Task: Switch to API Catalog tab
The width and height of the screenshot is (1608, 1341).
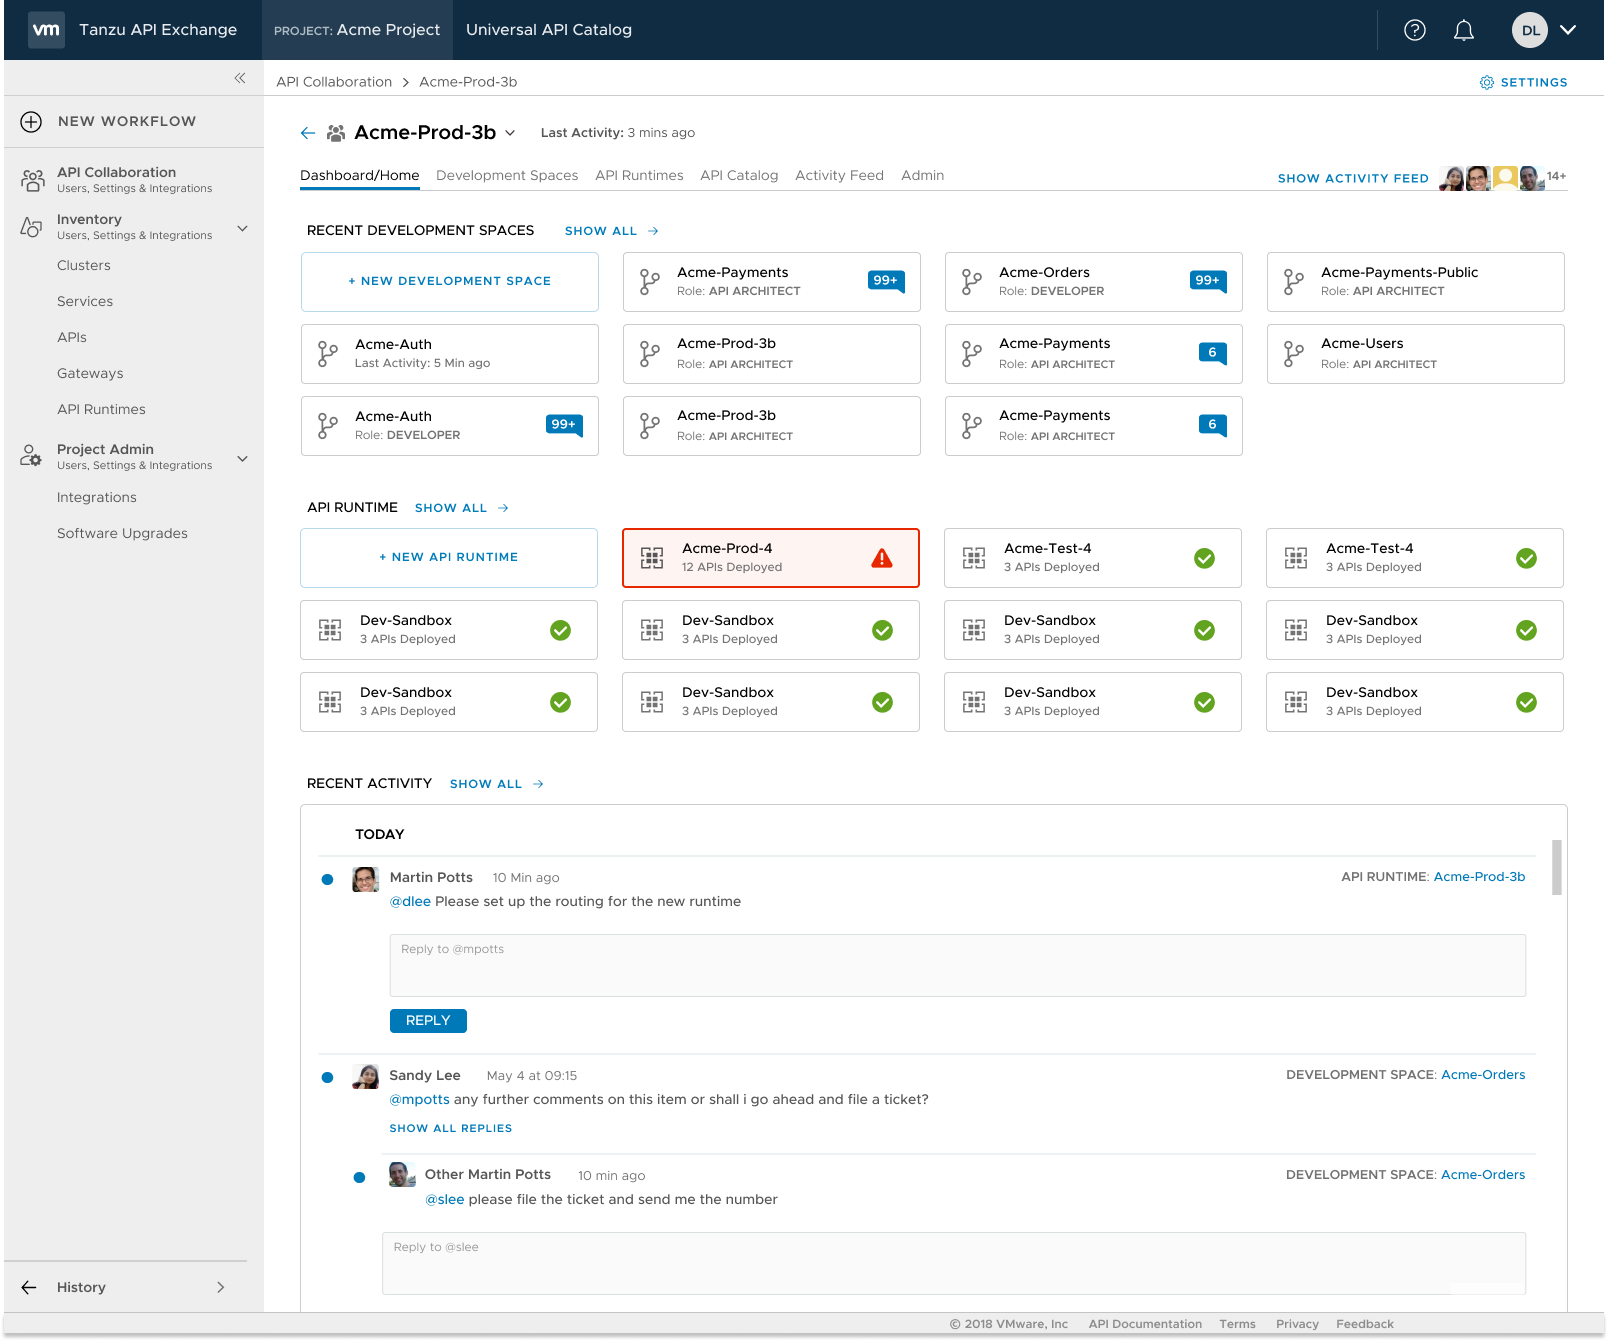Action: click(x=739, y=175)
